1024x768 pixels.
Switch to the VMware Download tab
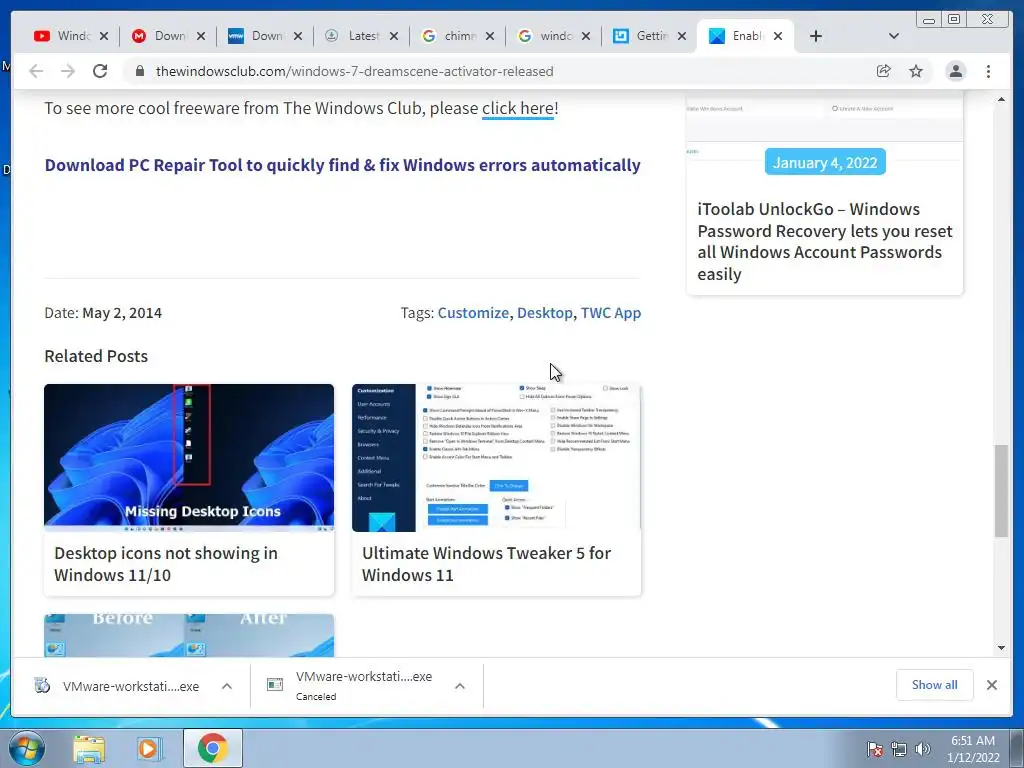256,36
